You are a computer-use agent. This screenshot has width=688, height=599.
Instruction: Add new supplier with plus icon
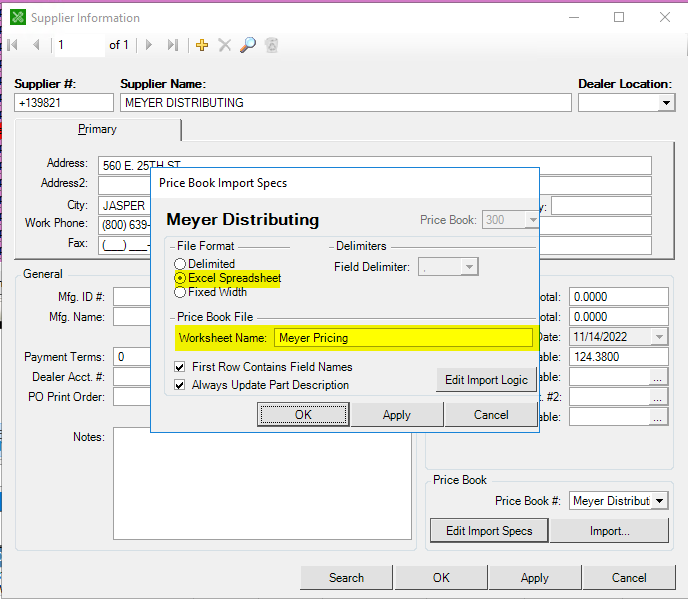(x=202, y=45)
